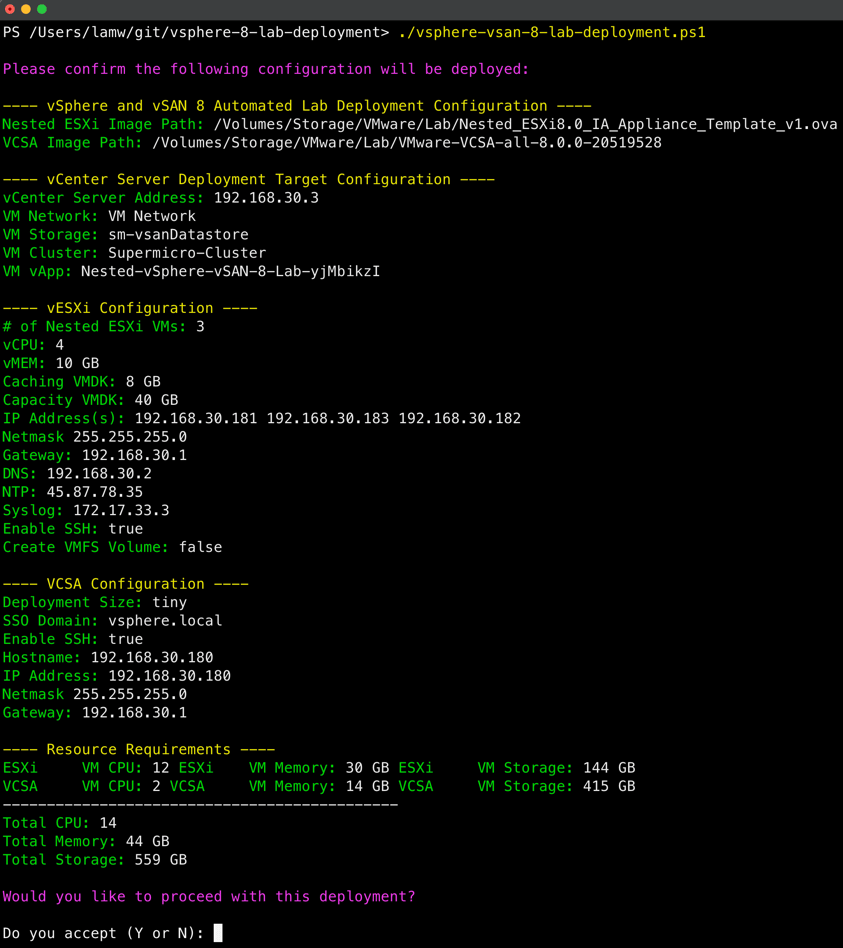This screenshot has width=843, height=948.
Task: Close the terminal window with red button
Action: click(x=10, y=9)
